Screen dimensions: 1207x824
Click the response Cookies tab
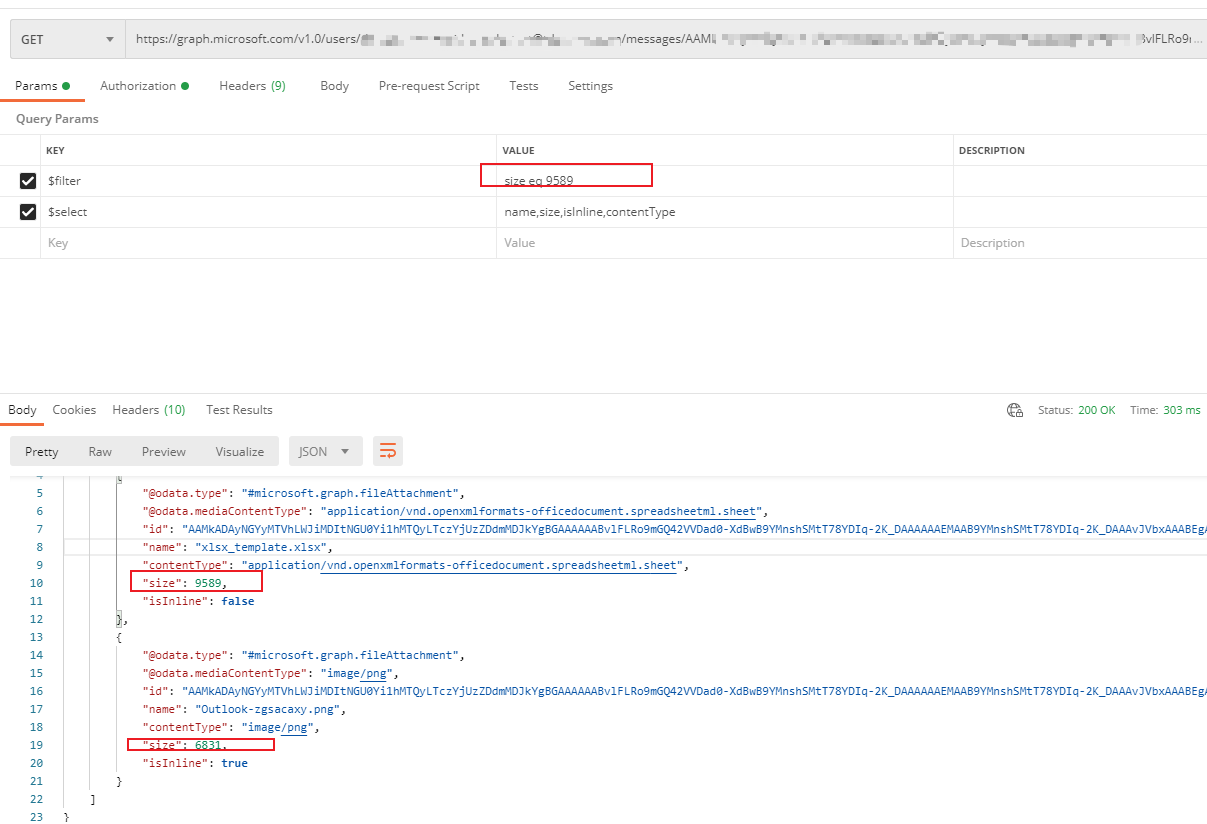(74, 409)
